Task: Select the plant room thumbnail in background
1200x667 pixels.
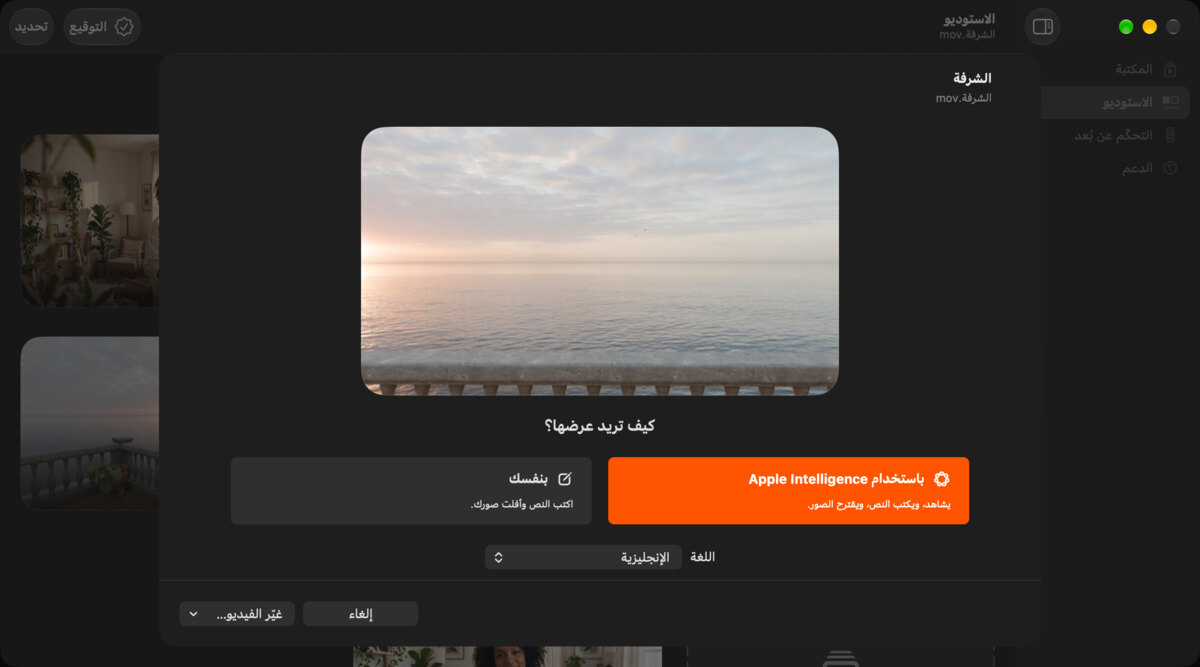Action: point(90,221)
